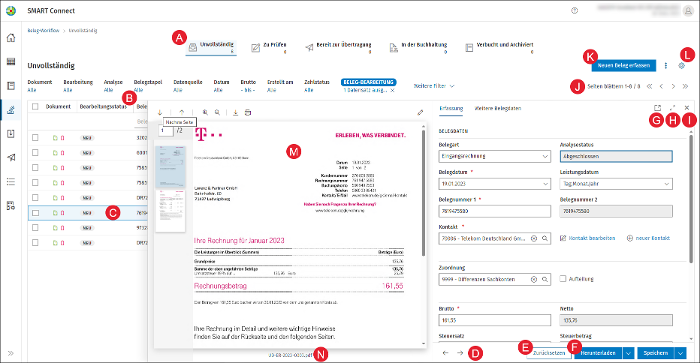Select the second page thumbnail in viewer
700x363 pixels.
click(x=170, y=210)
